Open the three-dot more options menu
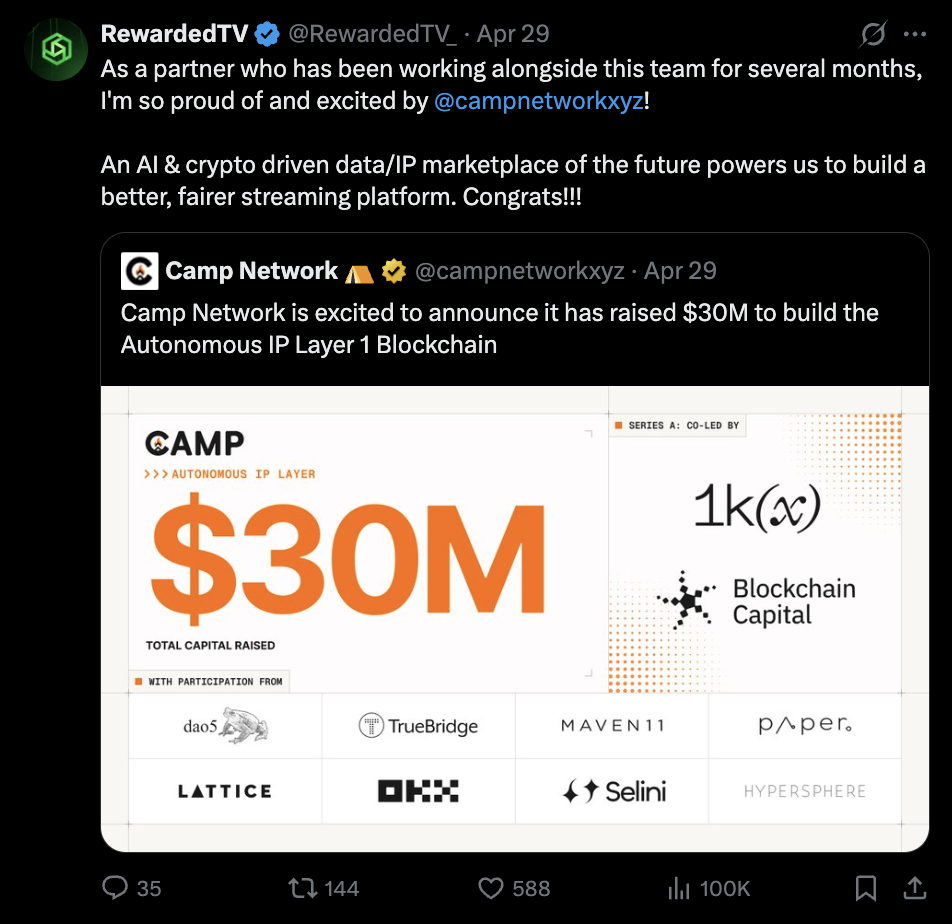 point(914,34)
